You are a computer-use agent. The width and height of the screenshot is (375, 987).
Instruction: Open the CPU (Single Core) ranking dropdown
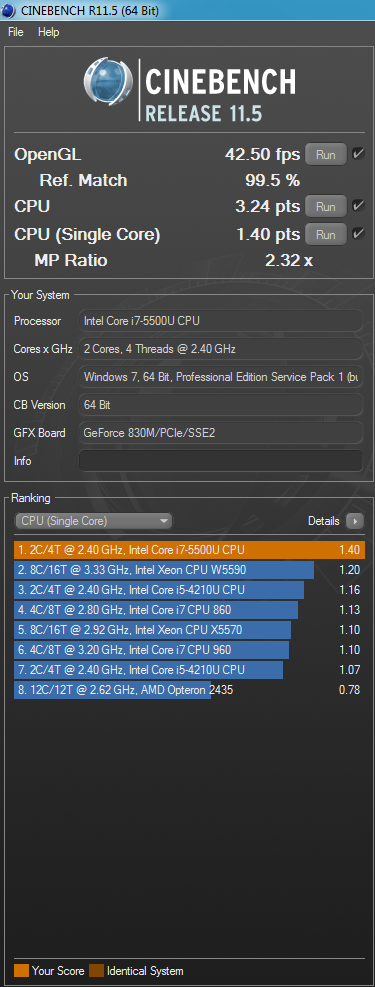93,521
